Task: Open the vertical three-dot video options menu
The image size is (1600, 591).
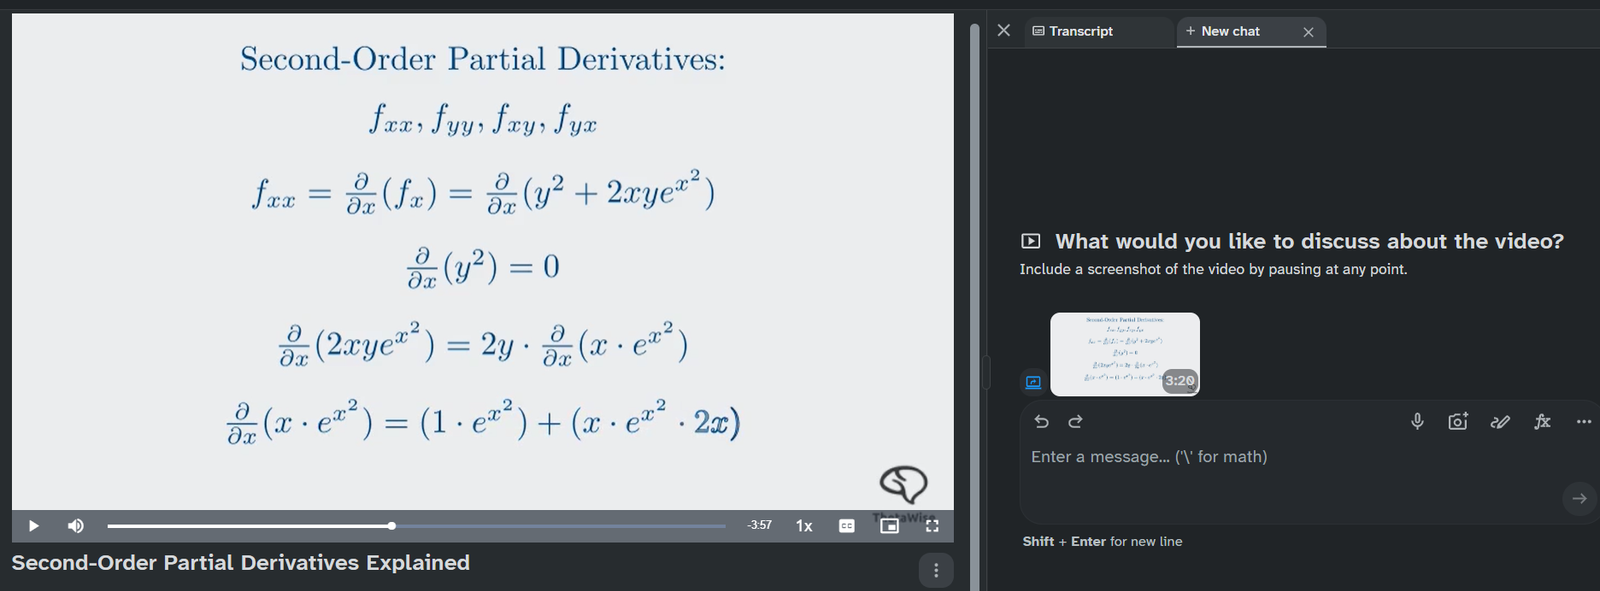Action: (936, 570)
